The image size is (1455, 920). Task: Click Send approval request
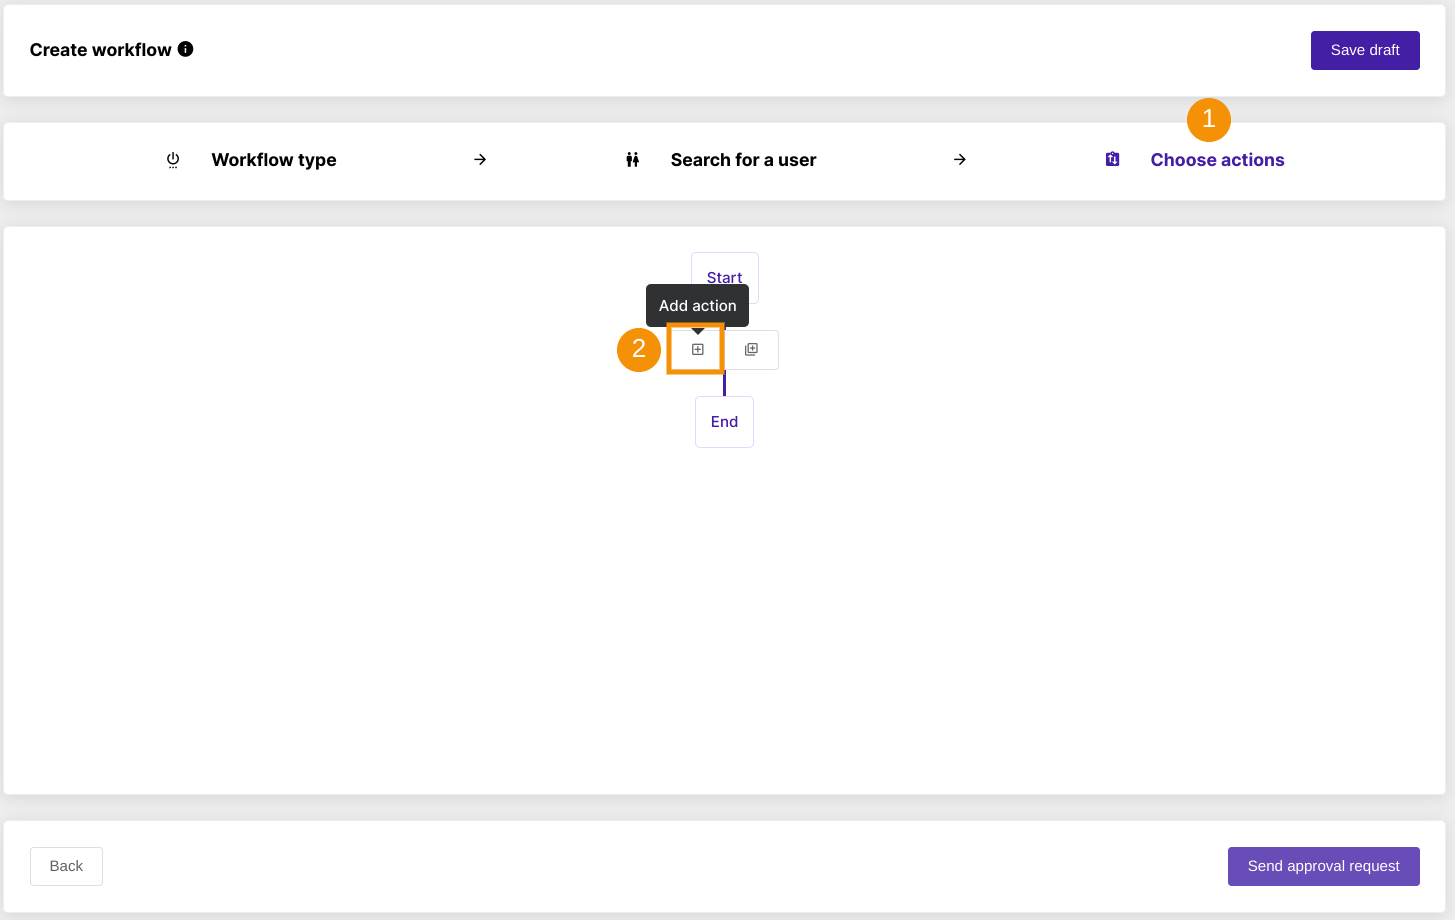pos(1323,866)
